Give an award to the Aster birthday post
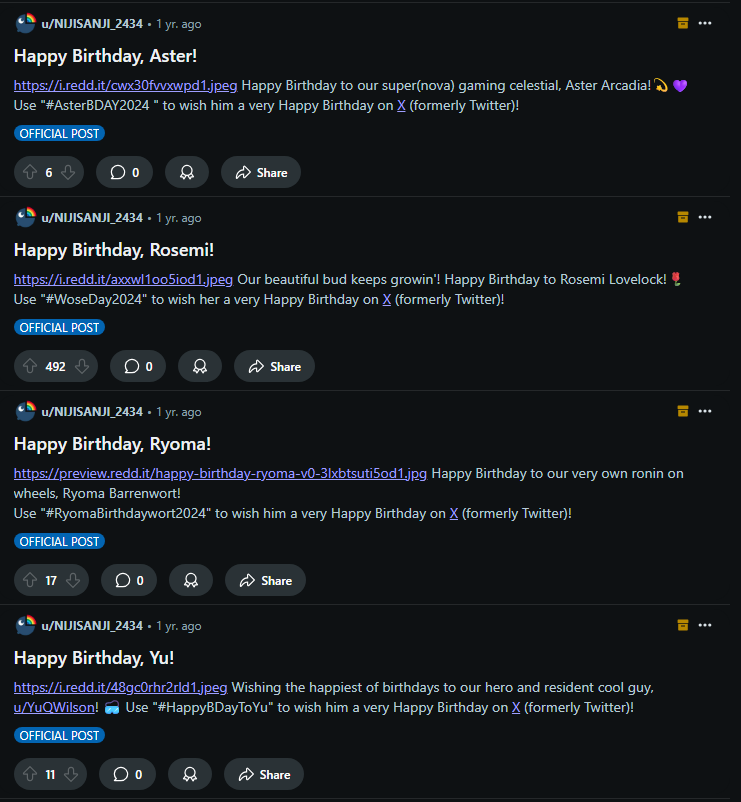741x802 pixels. tap(186, 172)
